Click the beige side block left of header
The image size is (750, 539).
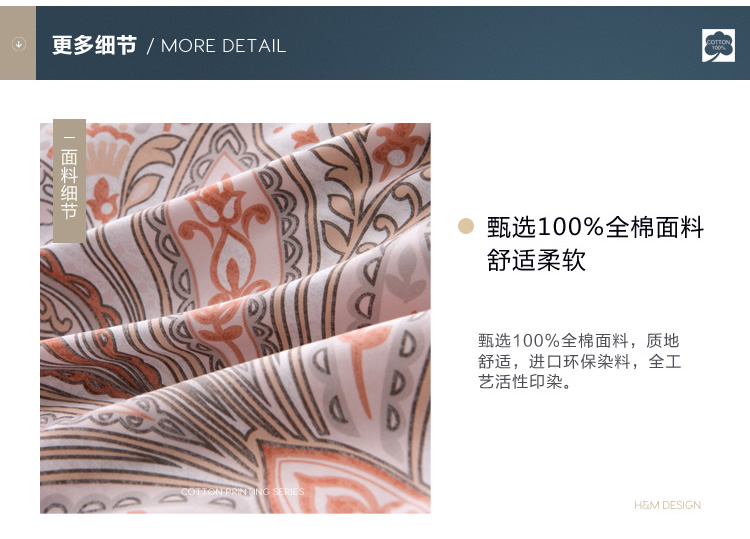(x=18, y=43)
